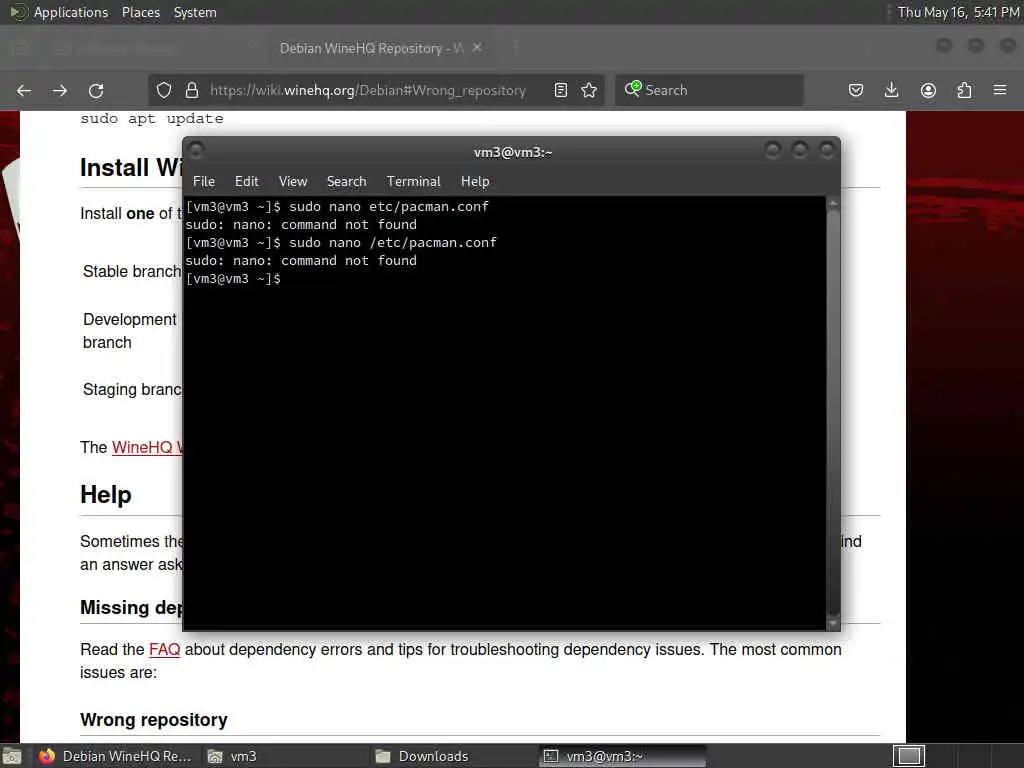Close the Debian WineHQ Repository tab
This screenshot has height=768, width=1024.
point(477,48)
